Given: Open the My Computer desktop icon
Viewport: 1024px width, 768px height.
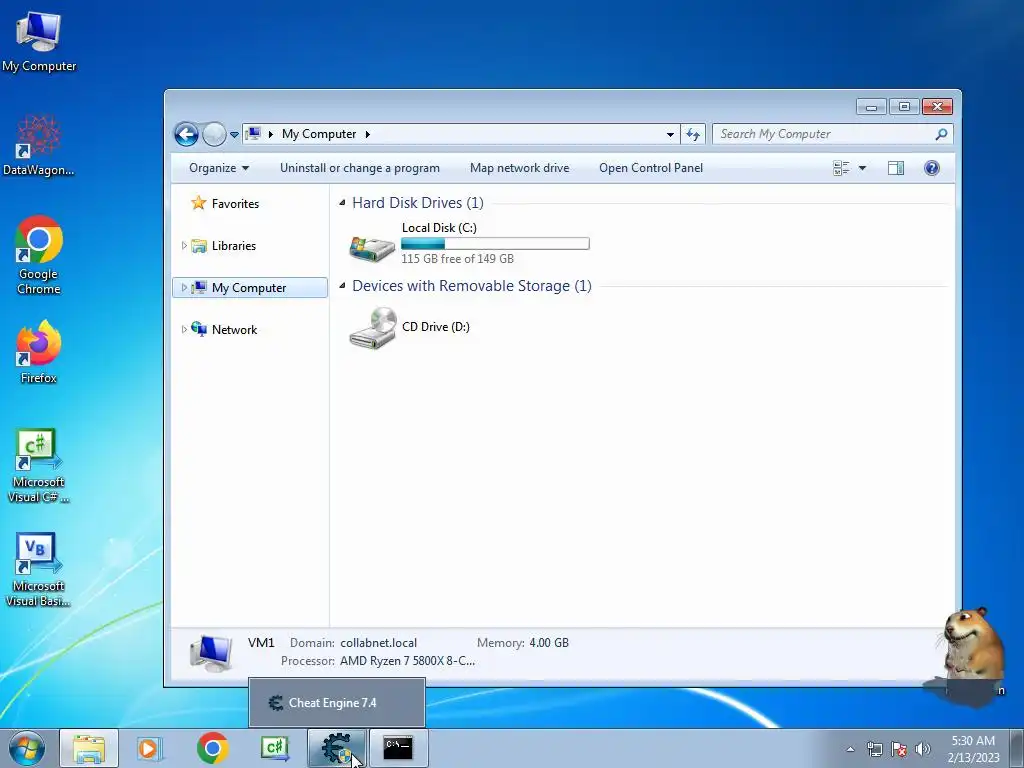Looking at the screenshot, I should (x=39, y=41).
